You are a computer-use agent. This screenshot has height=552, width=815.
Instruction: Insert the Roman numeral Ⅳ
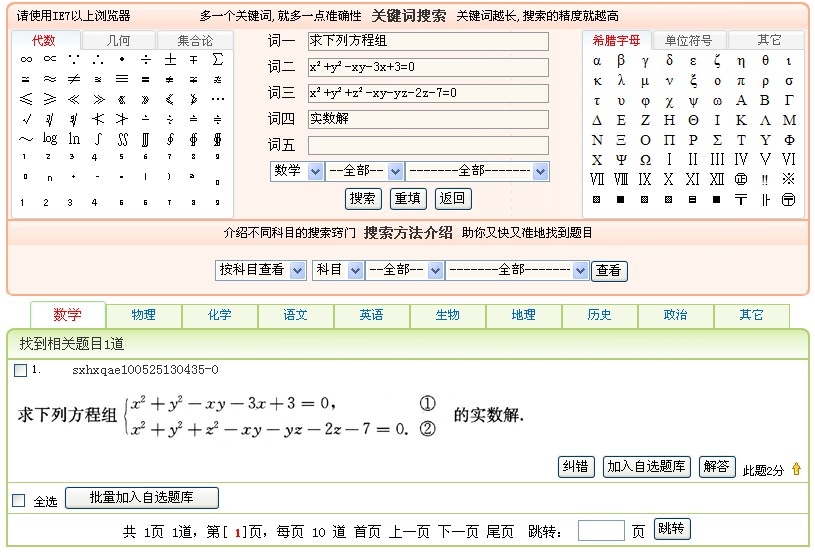741,160
